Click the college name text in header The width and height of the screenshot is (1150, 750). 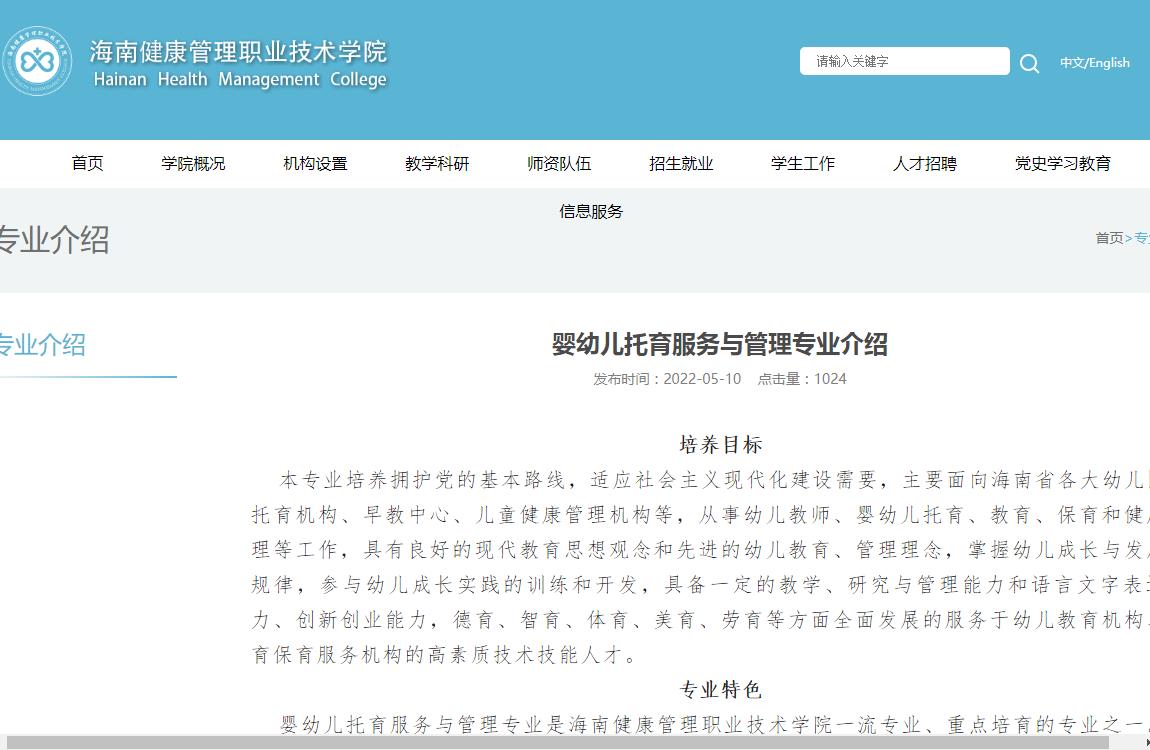238,64
